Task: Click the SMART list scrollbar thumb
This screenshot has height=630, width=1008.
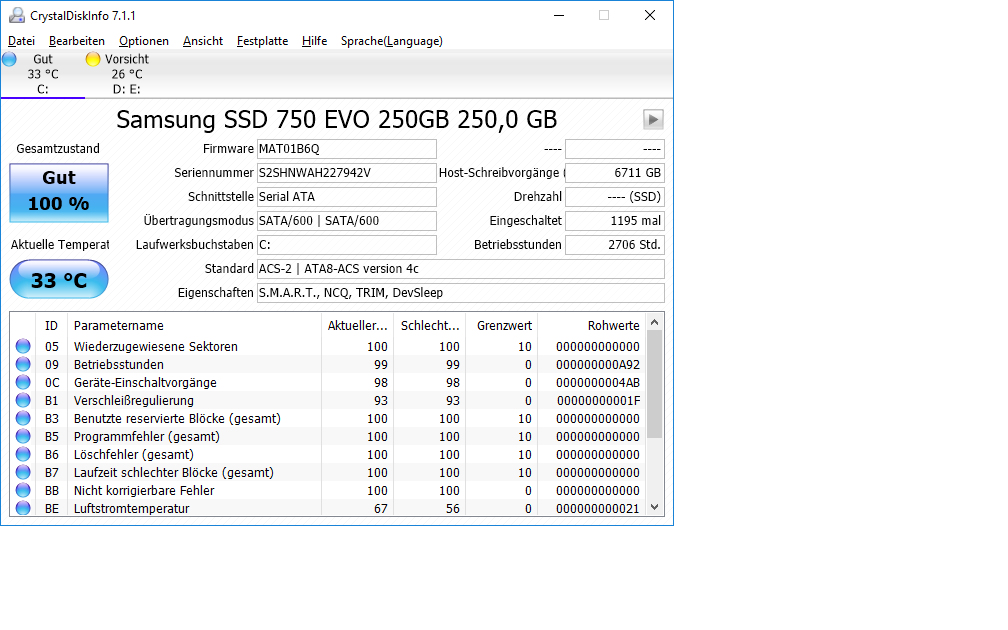Action: pyautogui.click(x=654, y=384)
